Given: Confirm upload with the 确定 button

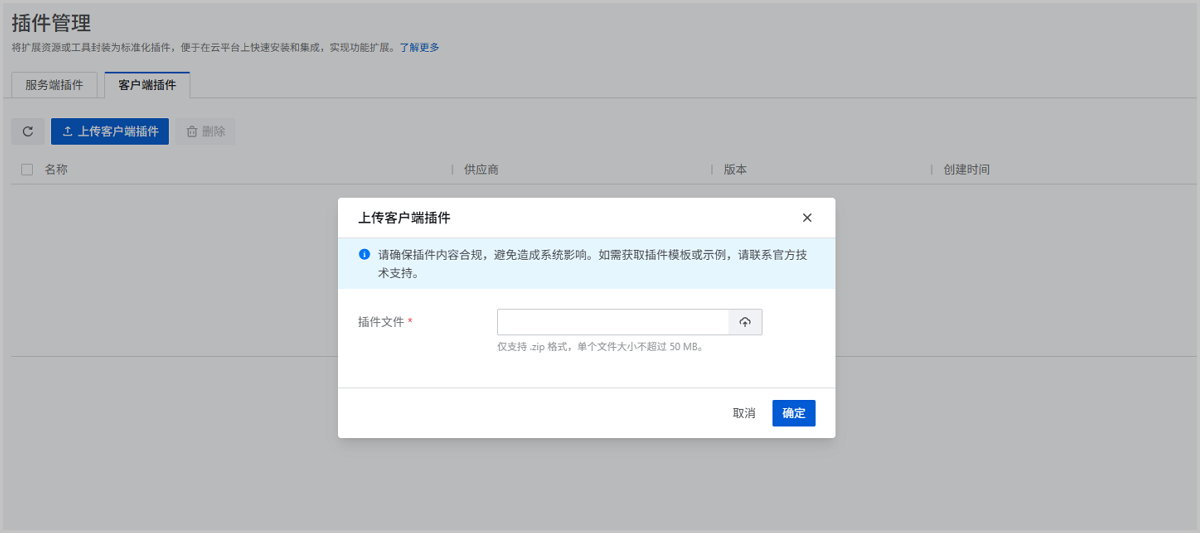Looking at the screenshot, I should (793, 413).
